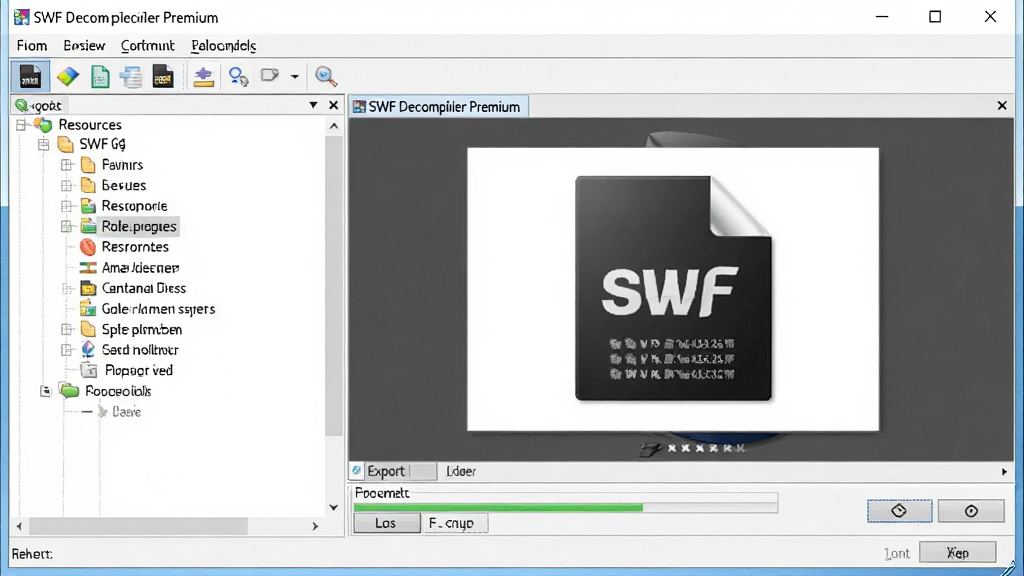Viewport: 1024px width, 576px height.
Task: Click the green document toolbar icon
Action: pyautogui.click(x=100, y=76)
